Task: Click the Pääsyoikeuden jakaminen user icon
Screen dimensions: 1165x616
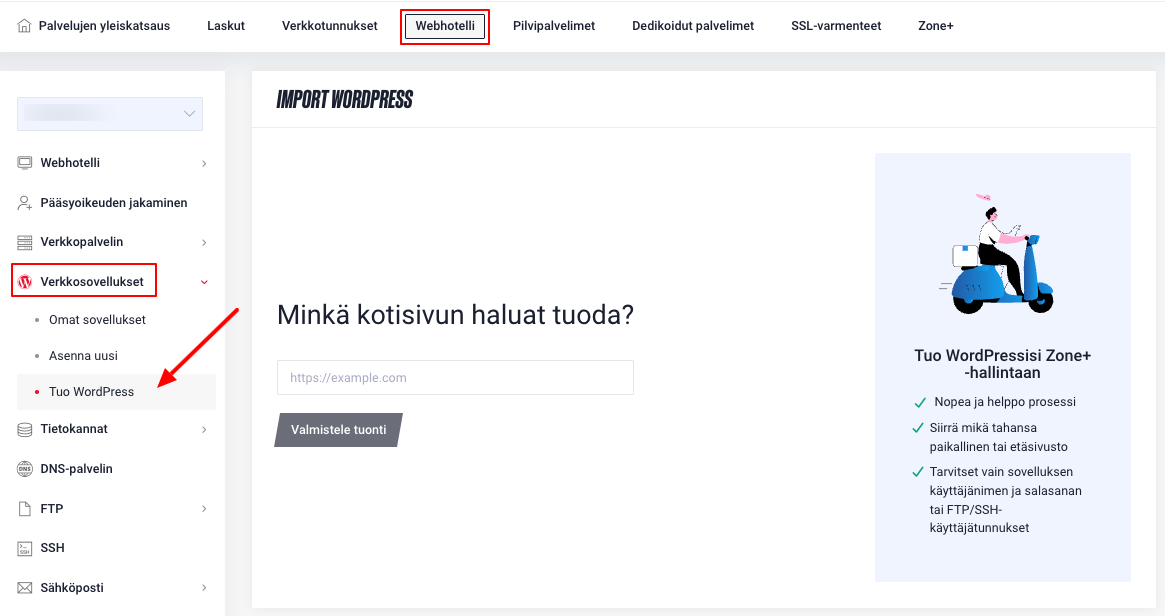Action: coord(25,203)
